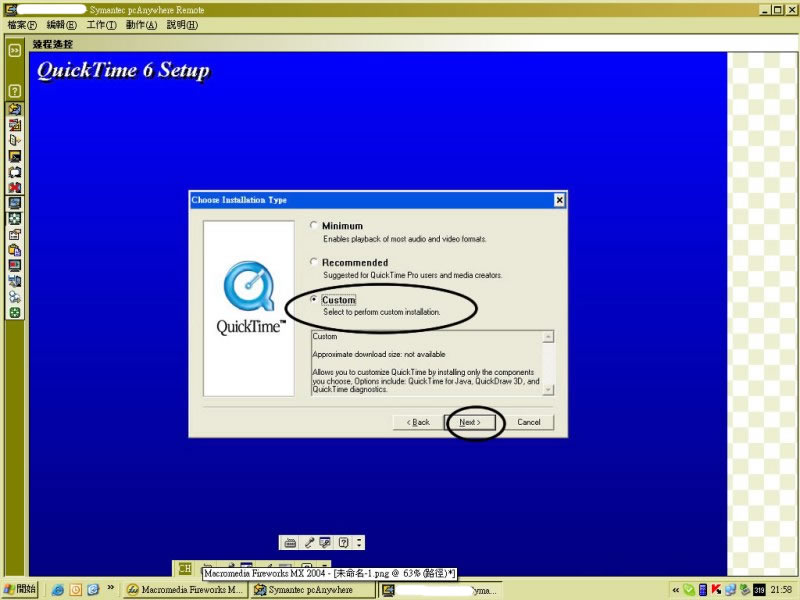Select the Minimum installation radio button
800x600 pixels.
314,225
